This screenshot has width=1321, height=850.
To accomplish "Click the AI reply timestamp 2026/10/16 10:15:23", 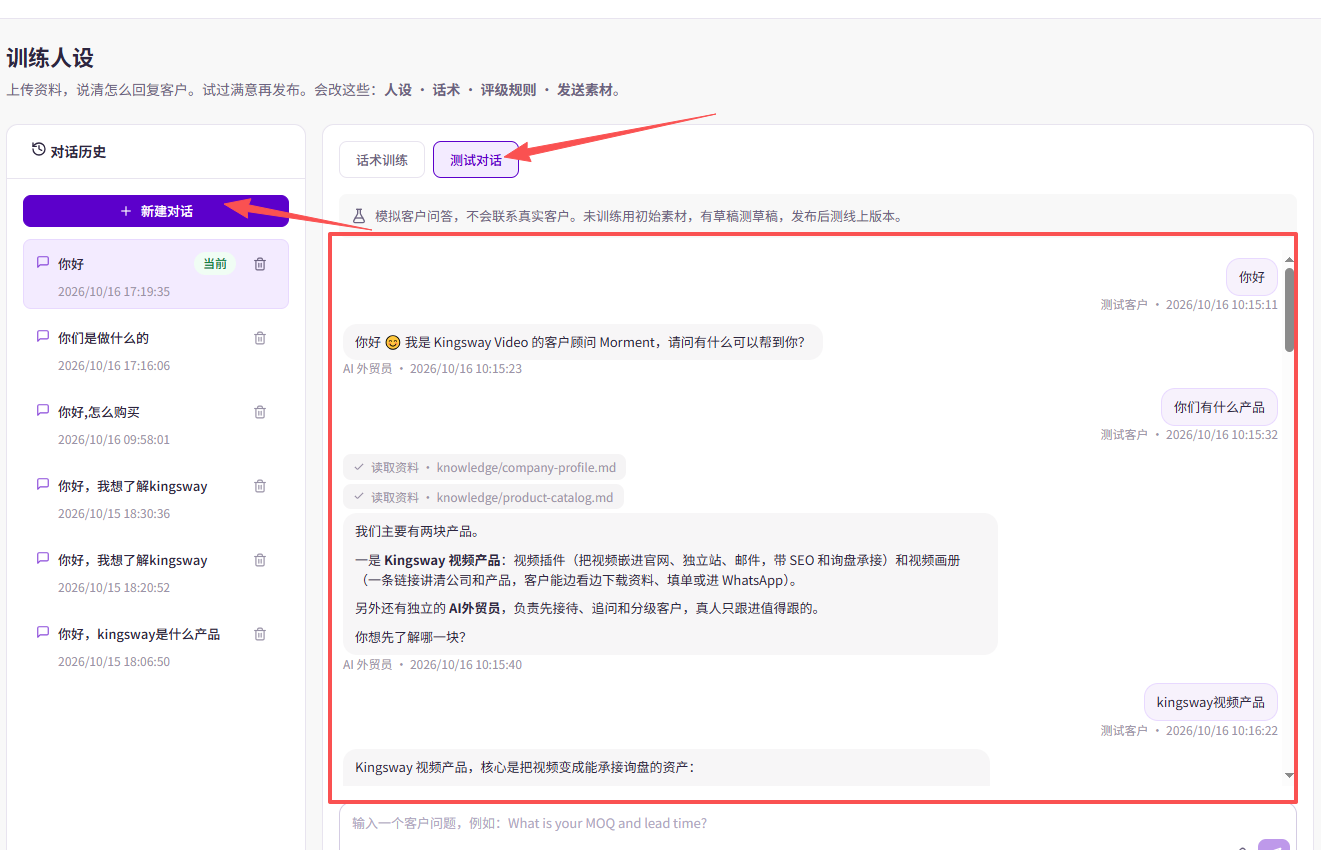I will click(x=466, y=368).
